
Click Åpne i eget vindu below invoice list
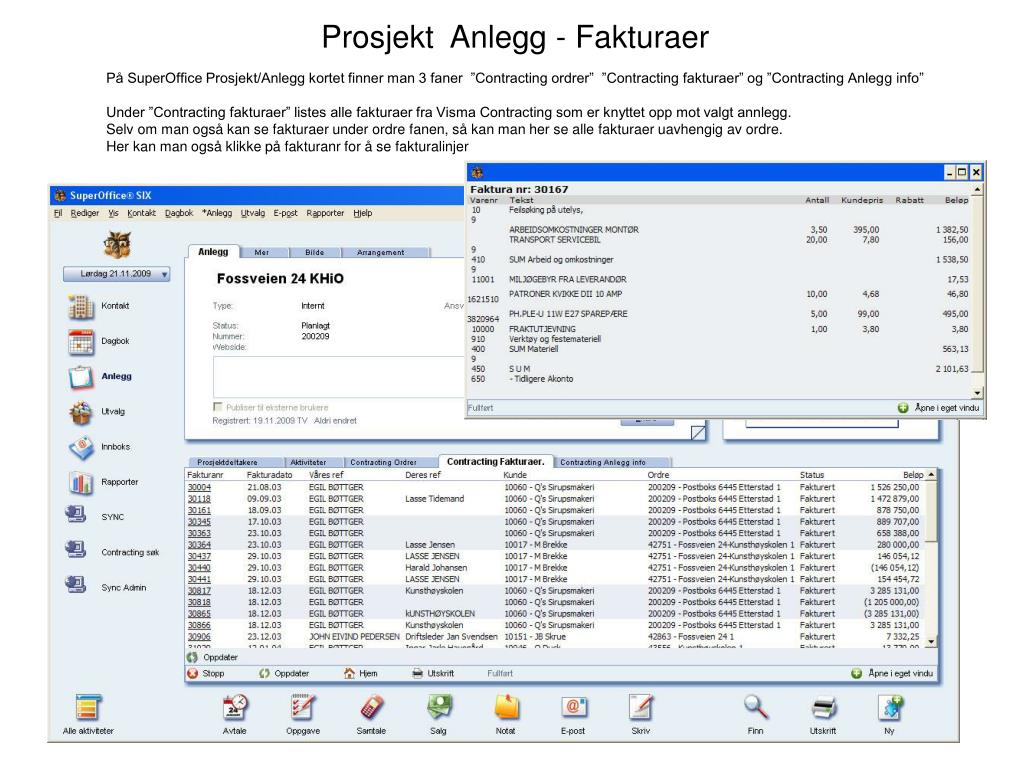[x=893, y=673]
